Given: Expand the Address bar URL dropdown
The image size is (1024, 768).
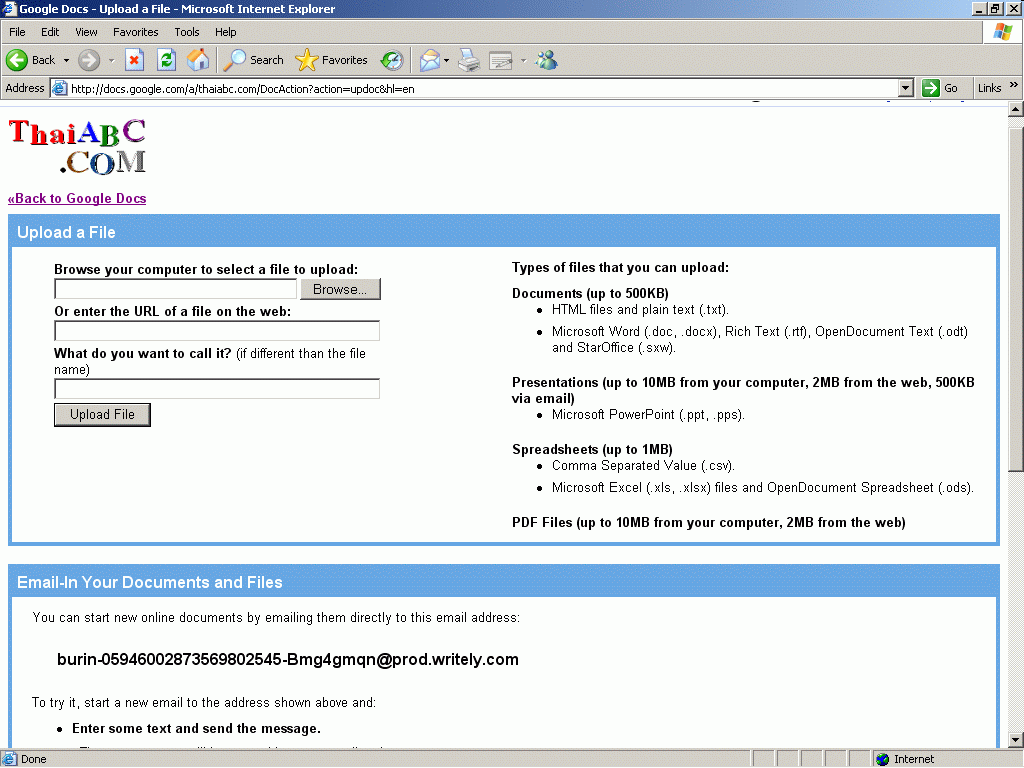Looking at the screenshot, I should tap(906, 88).
